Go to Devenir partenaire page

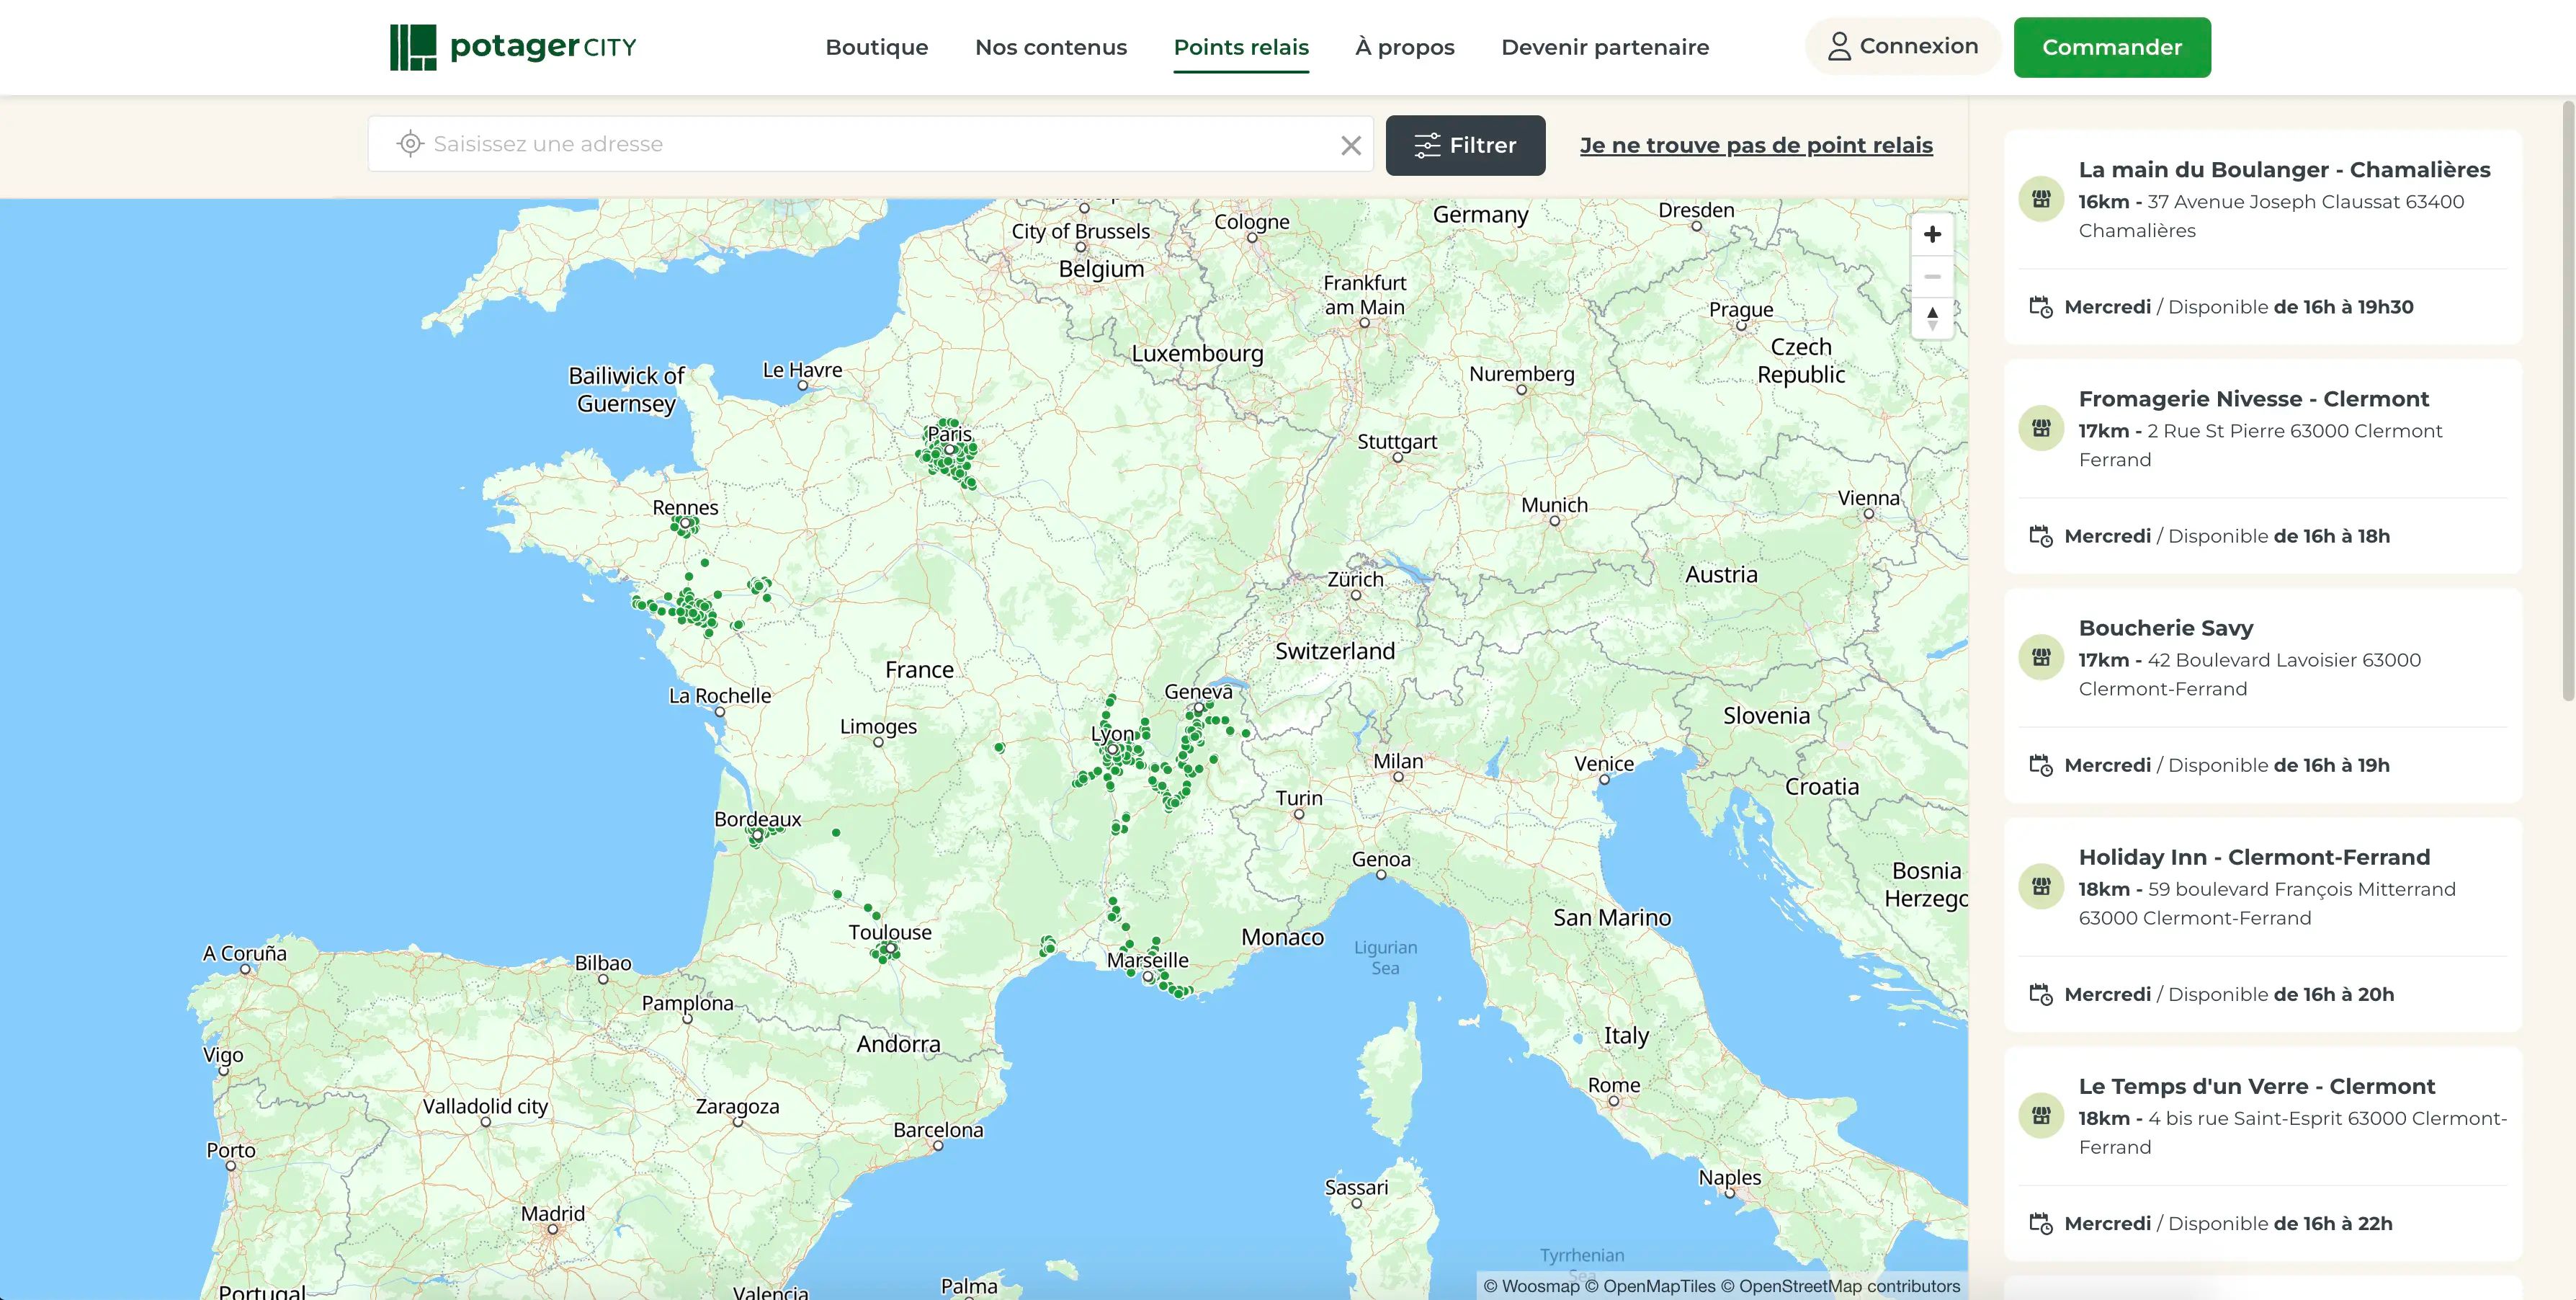[x=1605, y=47]
